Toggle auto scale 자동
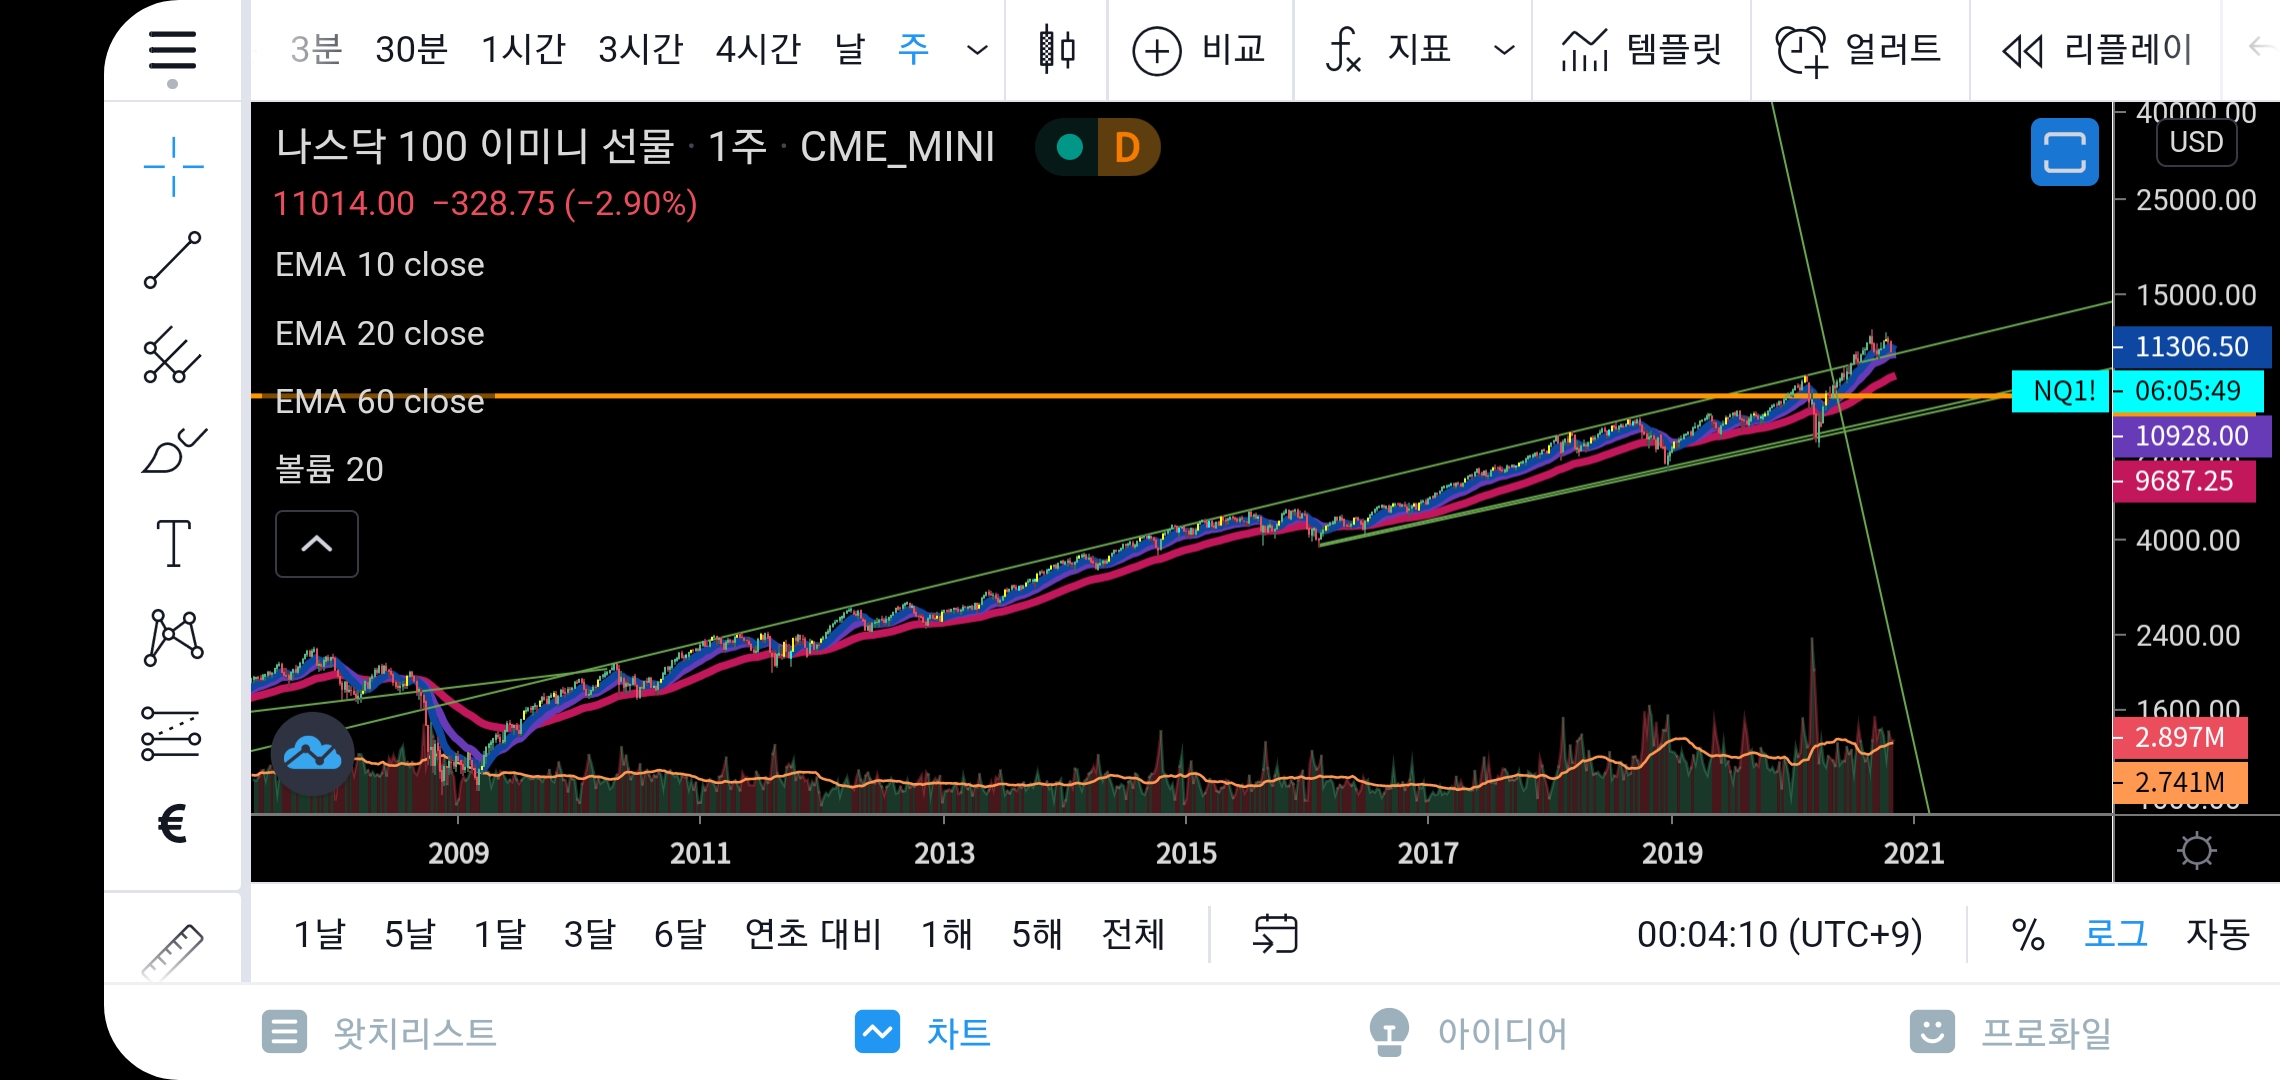Screen dimensions: 2280x1080 (x=2217, y=934)
